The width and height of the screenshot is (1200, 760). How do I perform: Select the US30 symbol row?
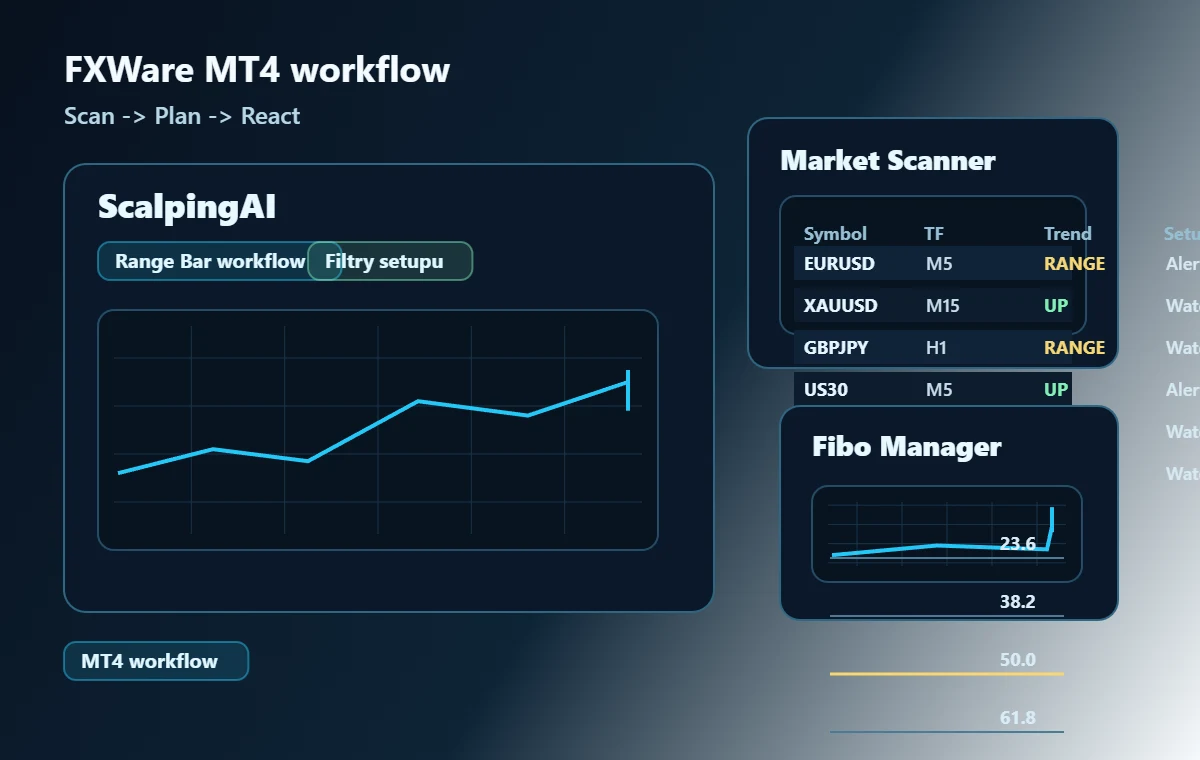(933, 390)
